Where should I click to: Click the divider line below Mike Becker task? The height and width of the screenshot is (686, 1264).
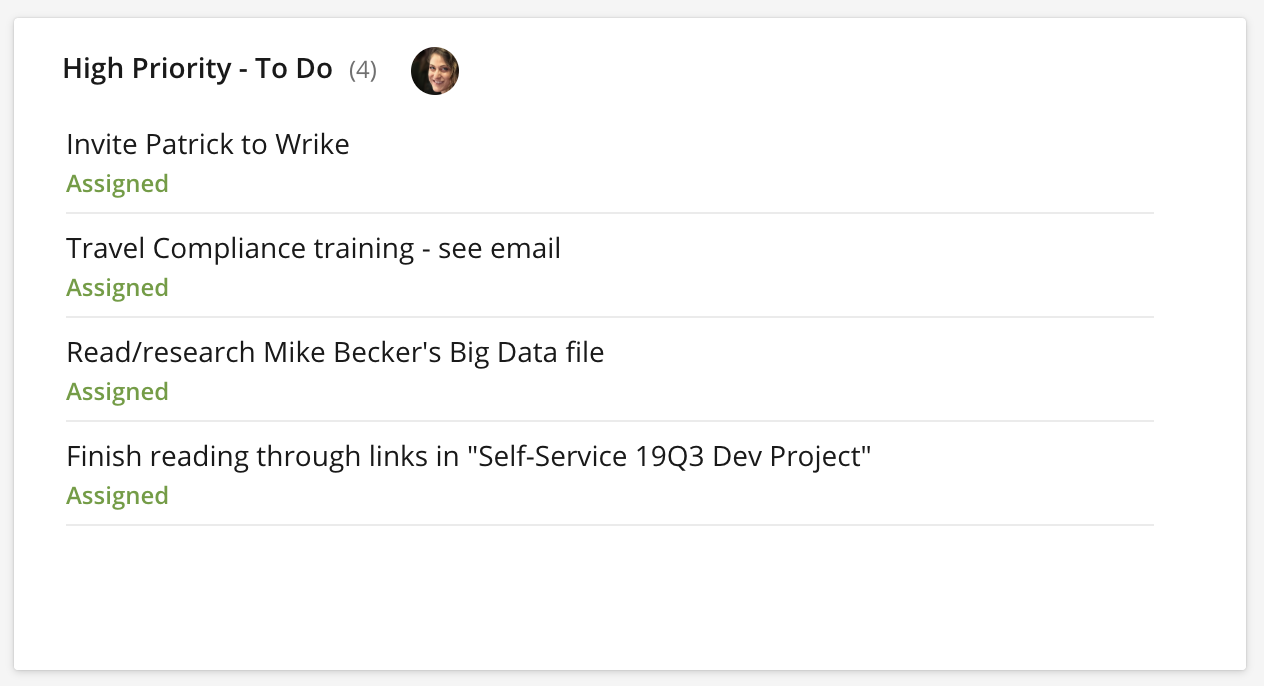click(x=610, y=421)
